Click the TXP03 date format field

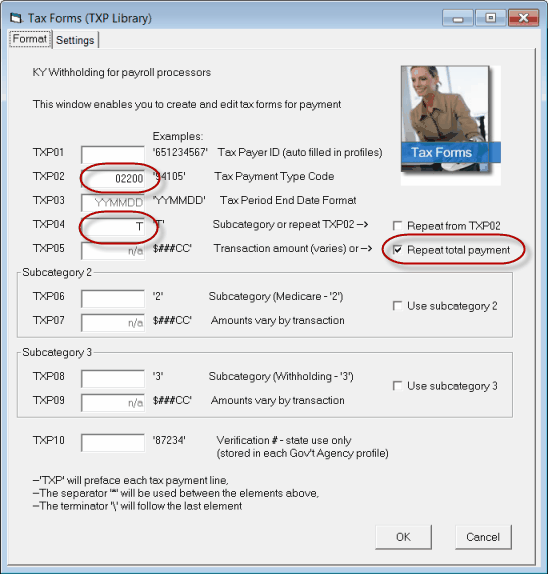pyautogui.click(x=113, y=202)
